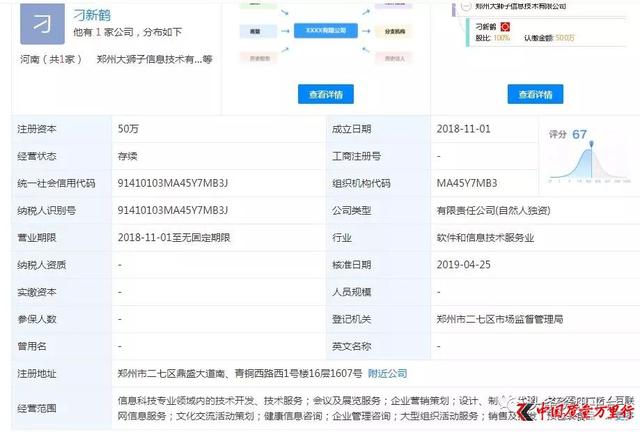Image resolution: width=640 pixels, height=432 pixels.
Task: Click the 河南（共1家）region text
Action: click(51, 59)
